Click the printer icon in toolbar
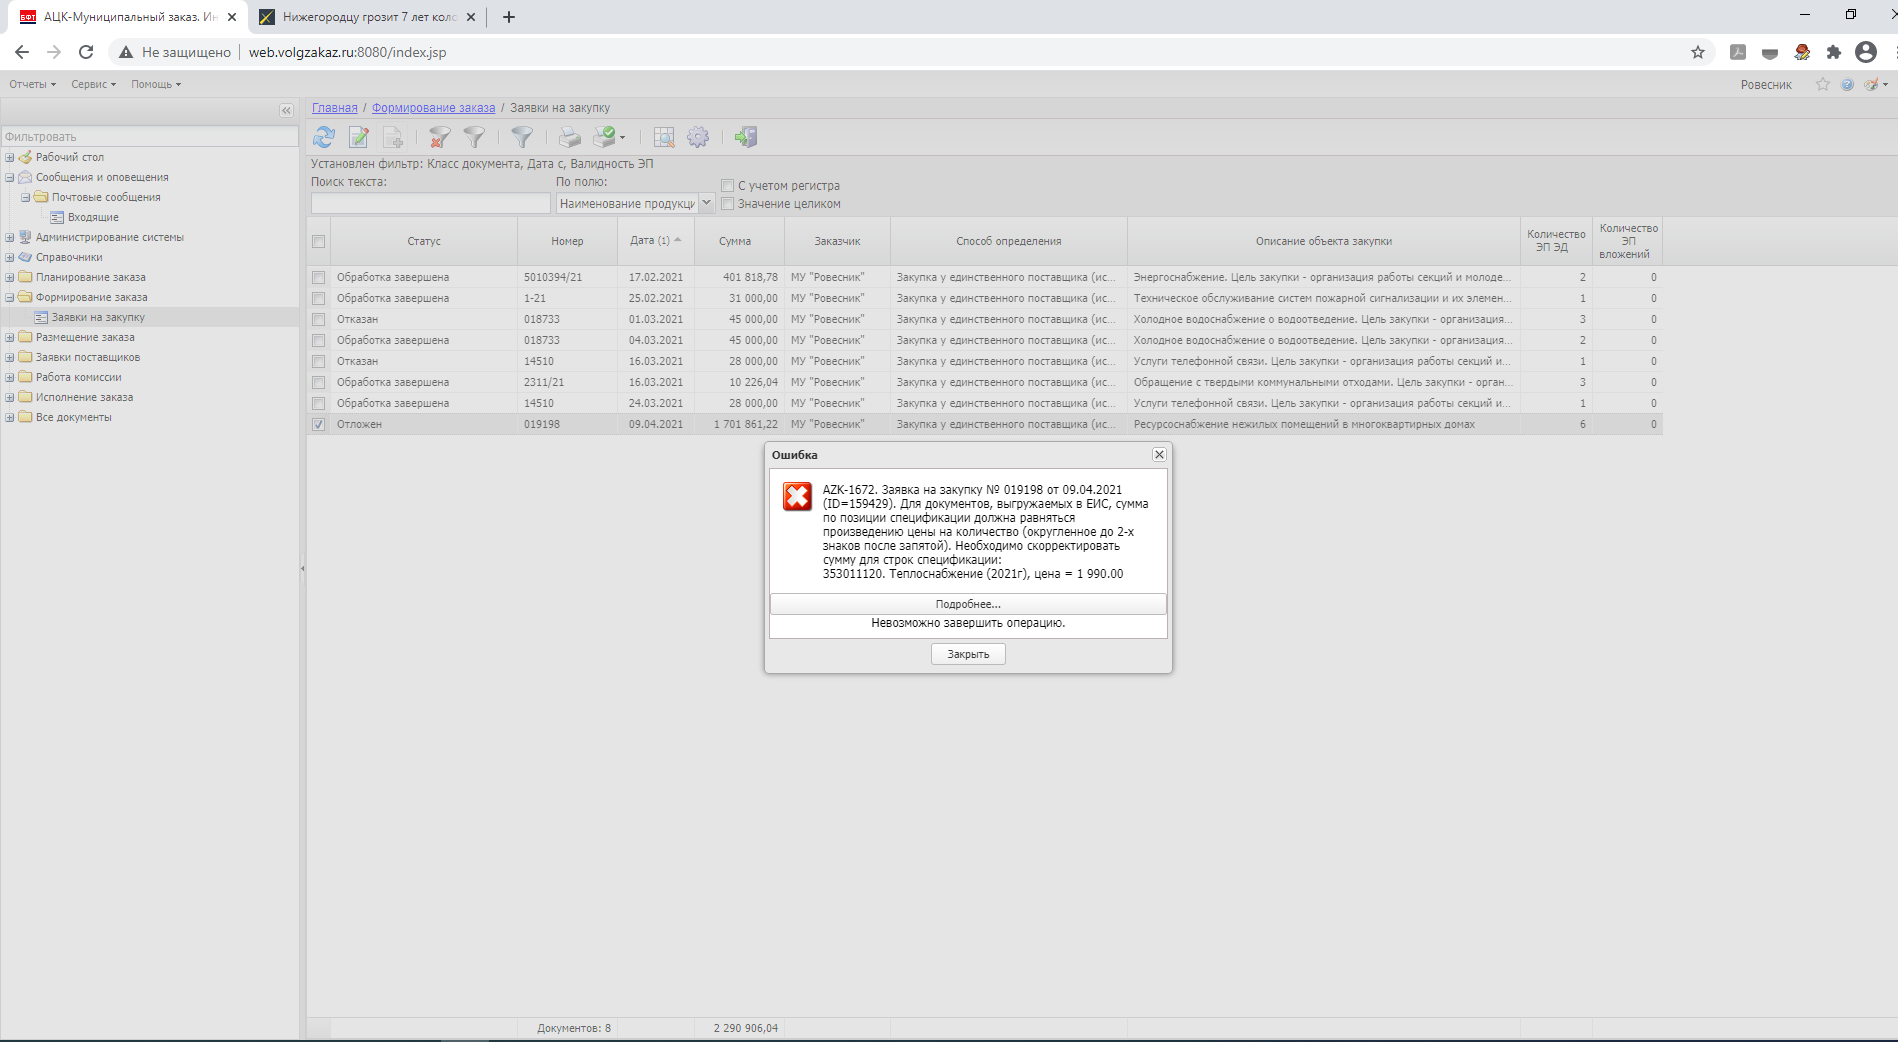 pyautogui.click(x=569, y=137)
